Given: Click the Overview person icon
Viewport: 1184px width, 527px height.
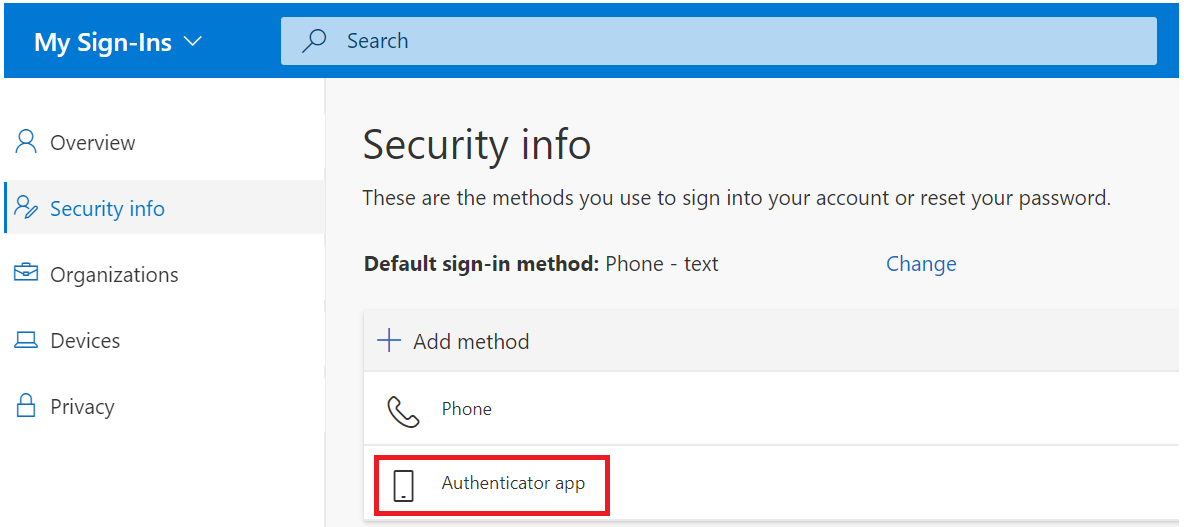Looking at the screenshot, I should point(26,142).
